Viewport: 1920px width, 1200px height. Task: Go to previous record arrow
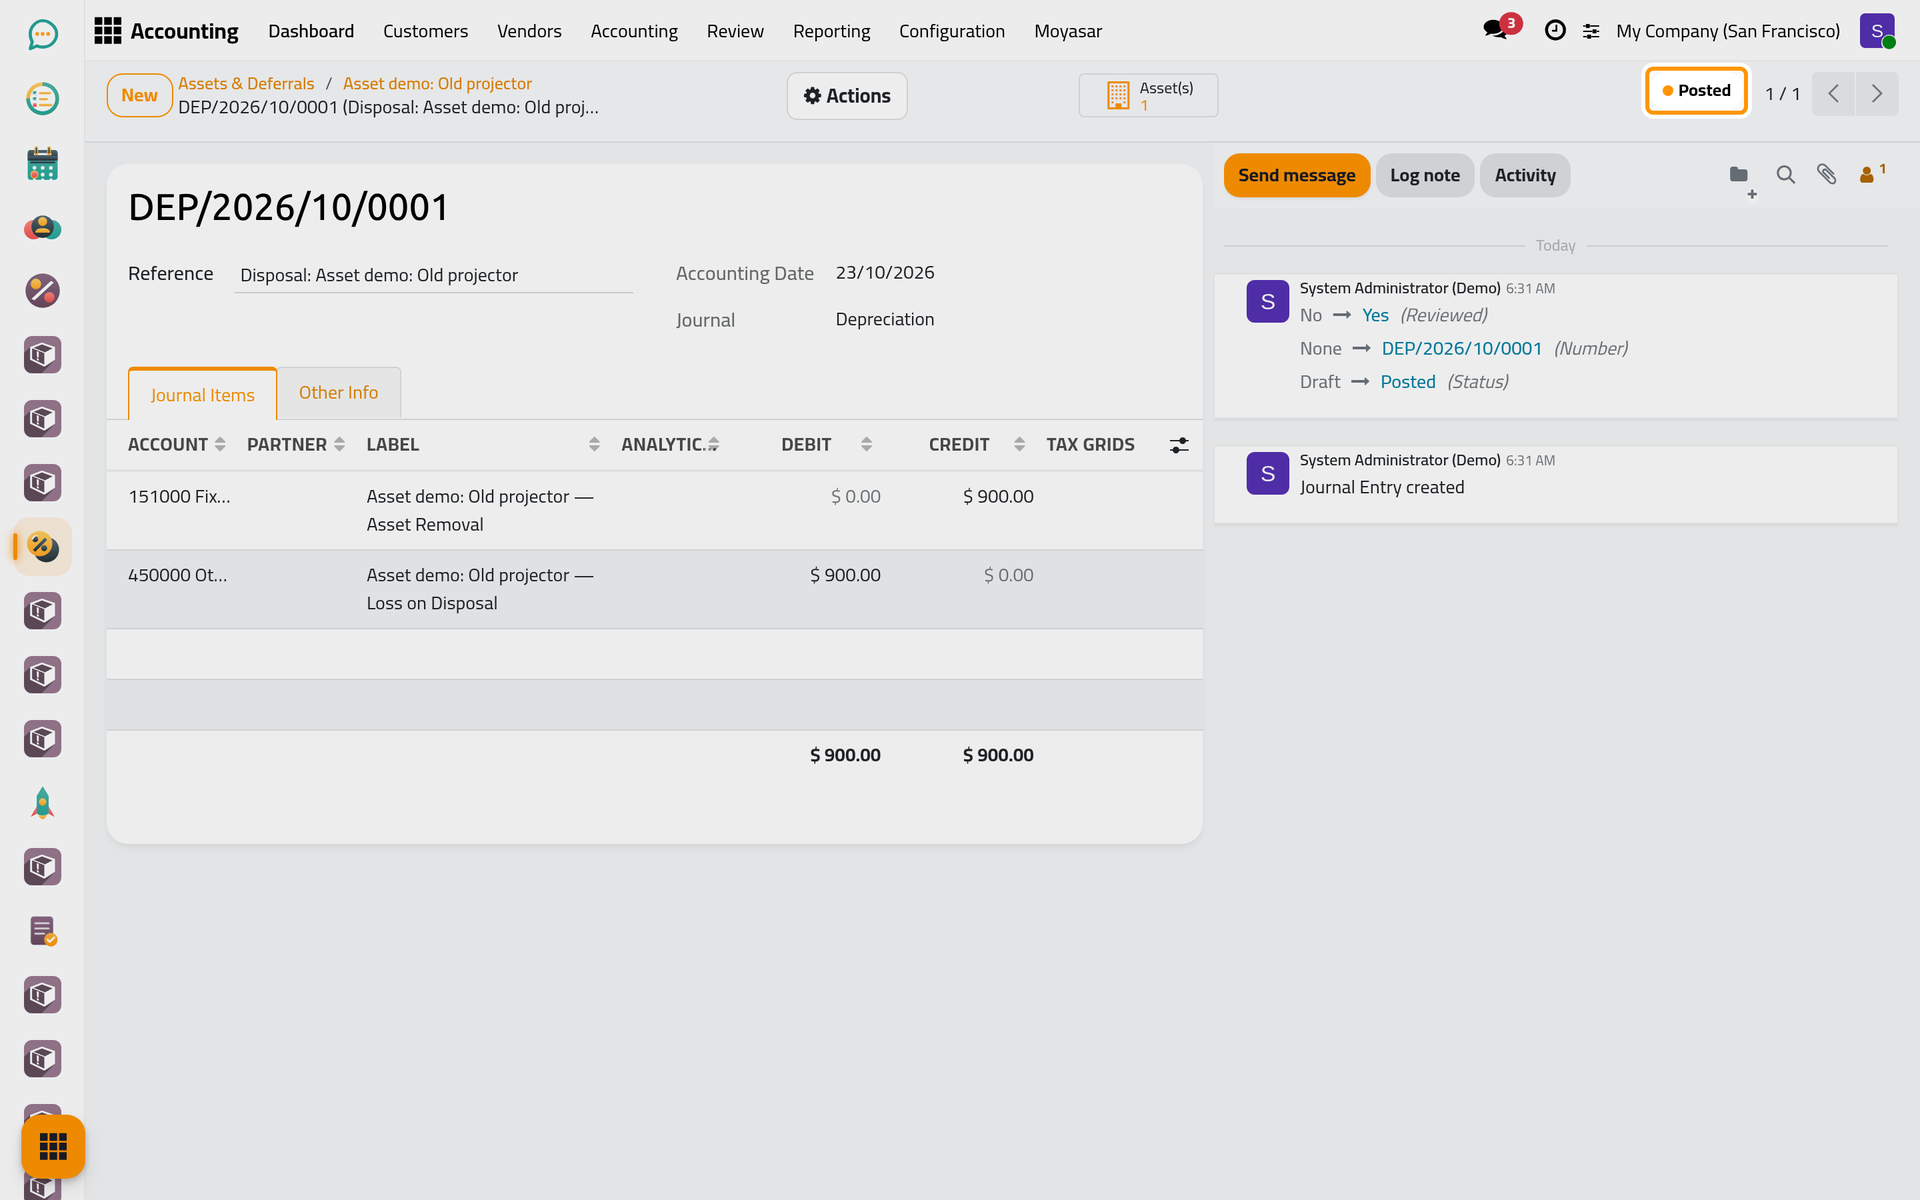point(1834,94)
